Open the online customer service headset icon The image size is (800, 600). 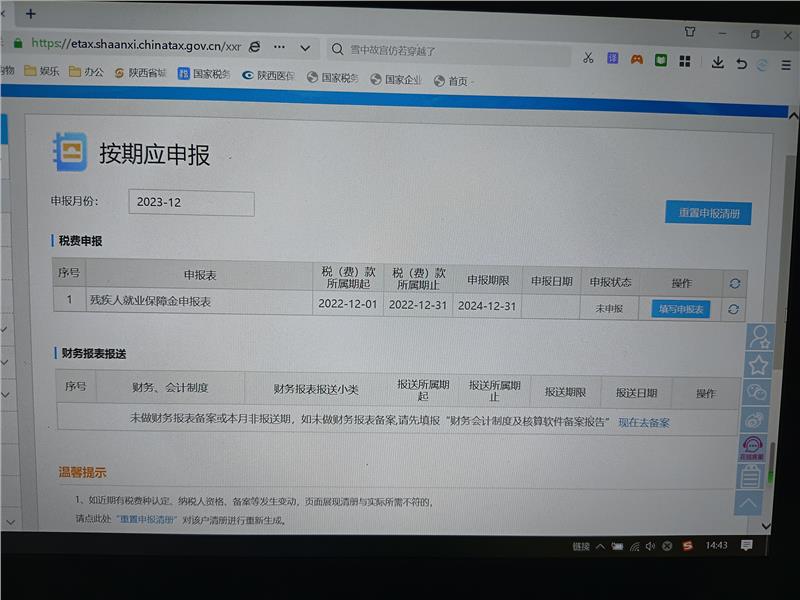coord(752,448)
